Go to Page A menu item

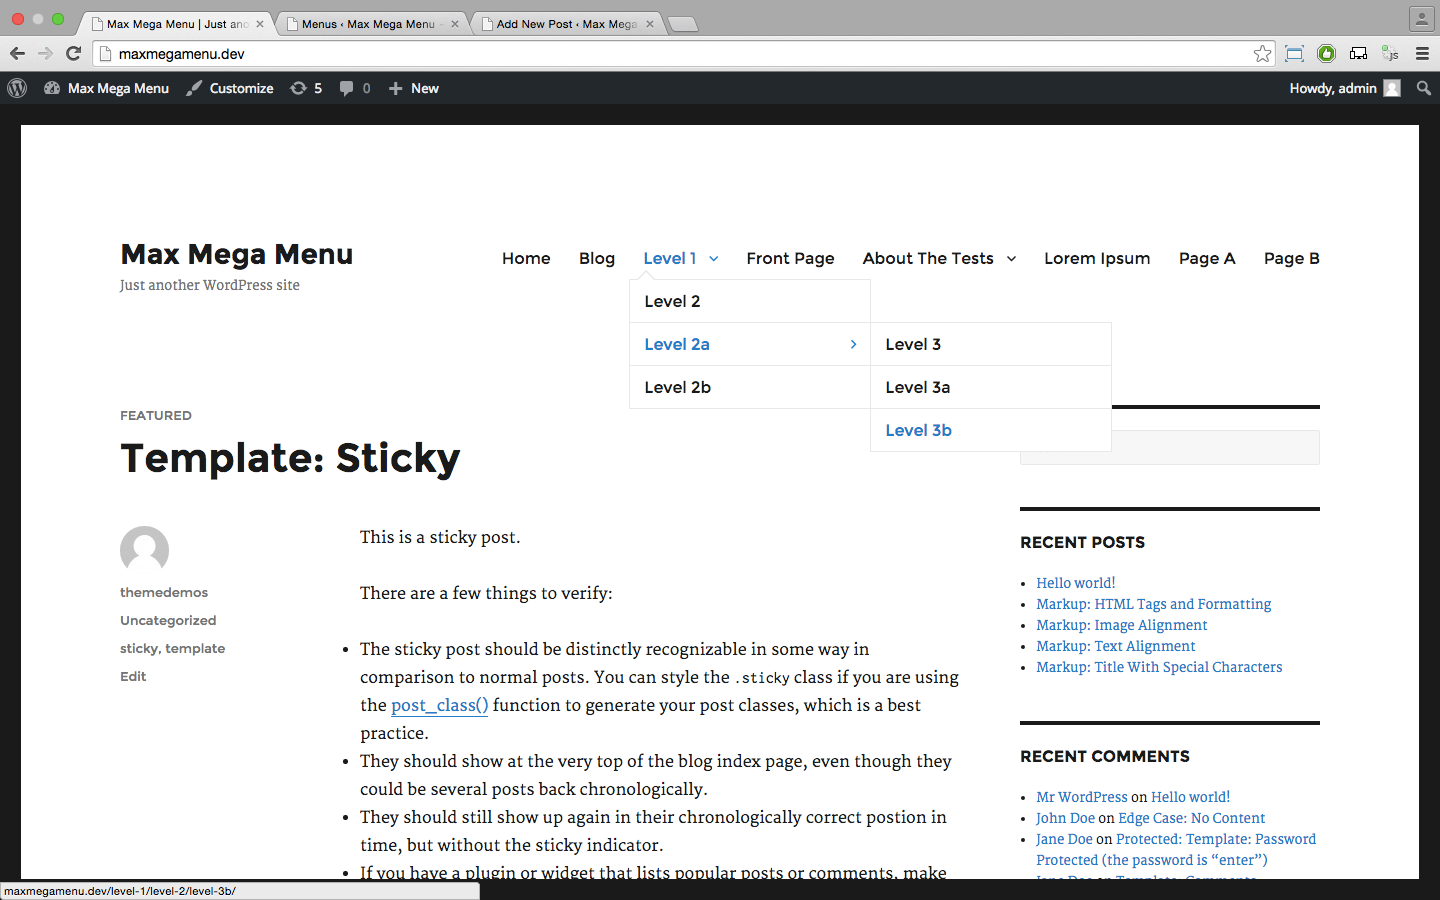pos(1207,258)
